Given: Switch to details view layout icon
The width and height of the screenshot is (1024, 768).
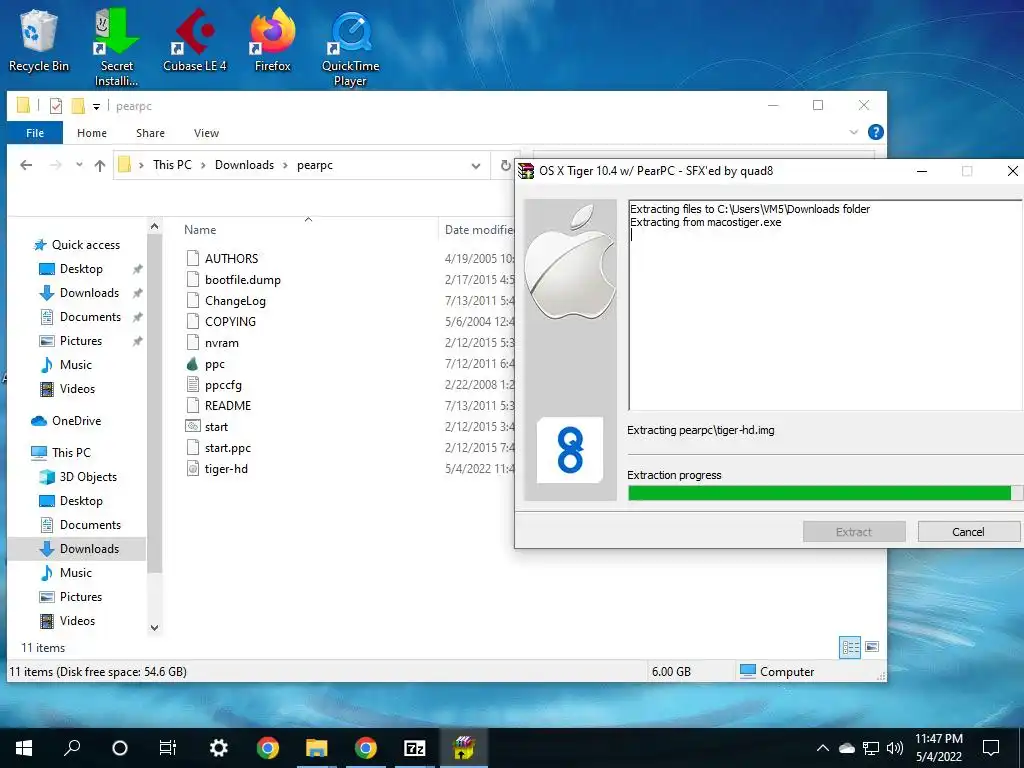Looking at the screenshot, I should (850, 647).
